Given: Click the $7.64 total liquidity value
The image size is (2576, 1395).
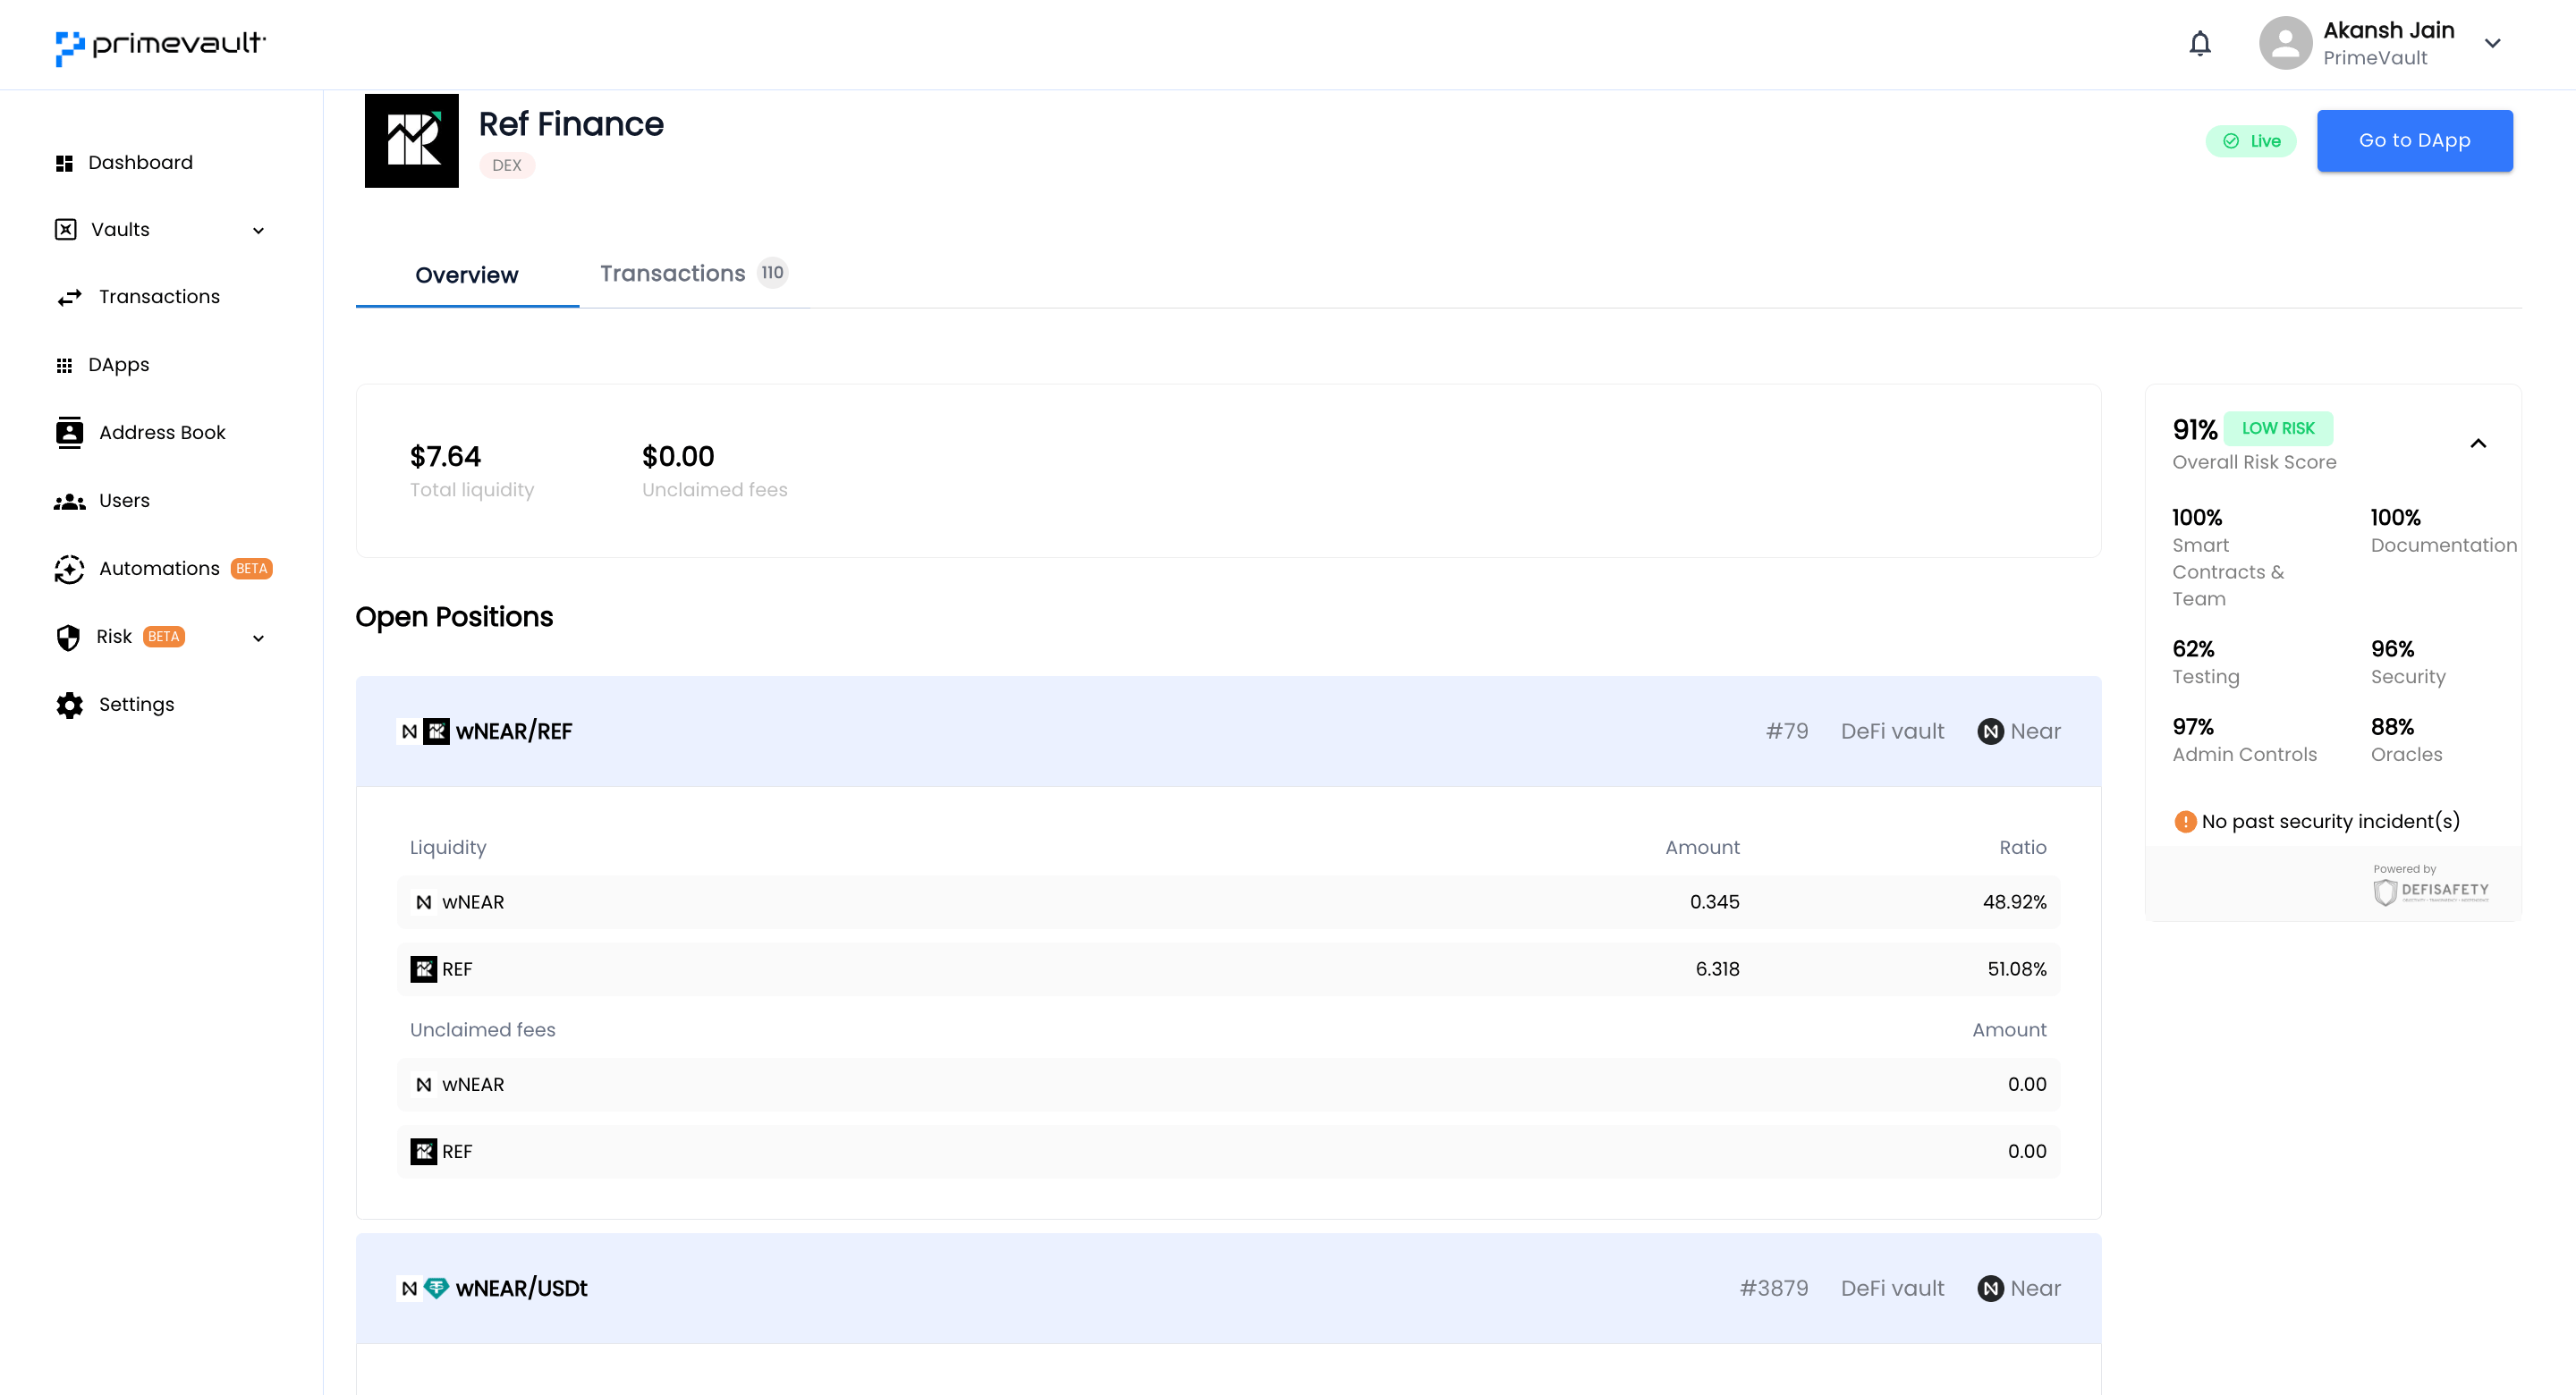Looking at the screenshot, I should coord(445,457).
